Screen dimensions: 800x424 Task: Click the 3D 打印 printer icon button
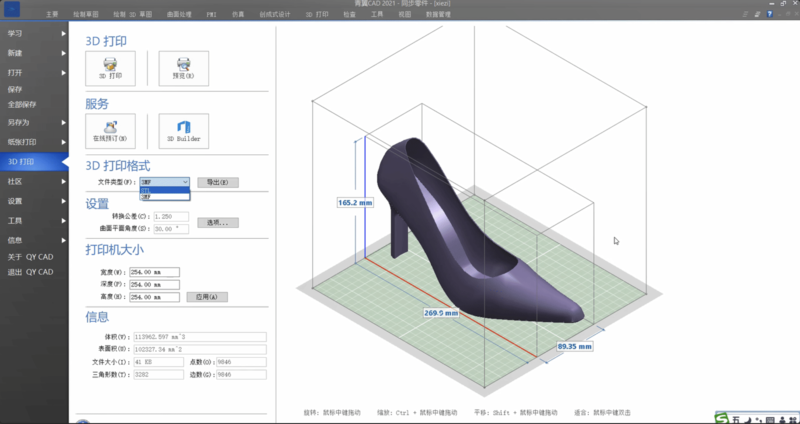110,68
